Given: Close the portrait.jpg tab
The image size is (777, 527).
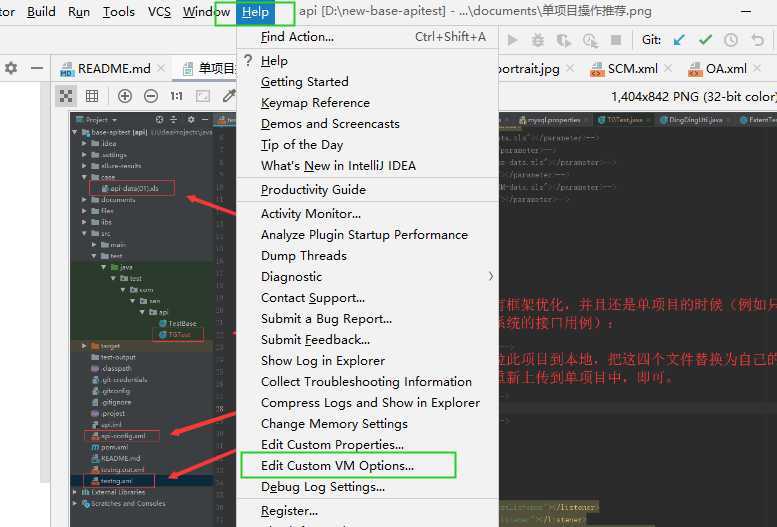Looking at the screenshot, I should (570, 68).
